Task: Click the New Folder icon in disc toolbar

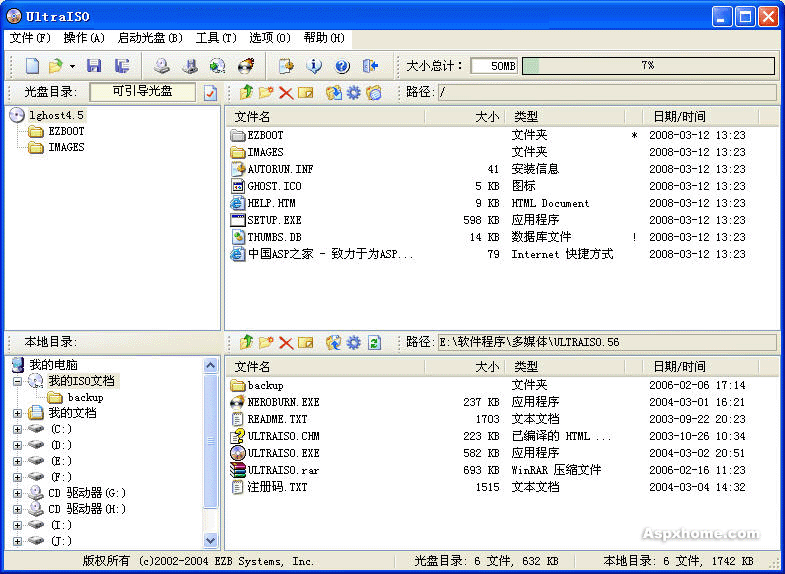Action: pyautogui.click(x=266, y=92)
